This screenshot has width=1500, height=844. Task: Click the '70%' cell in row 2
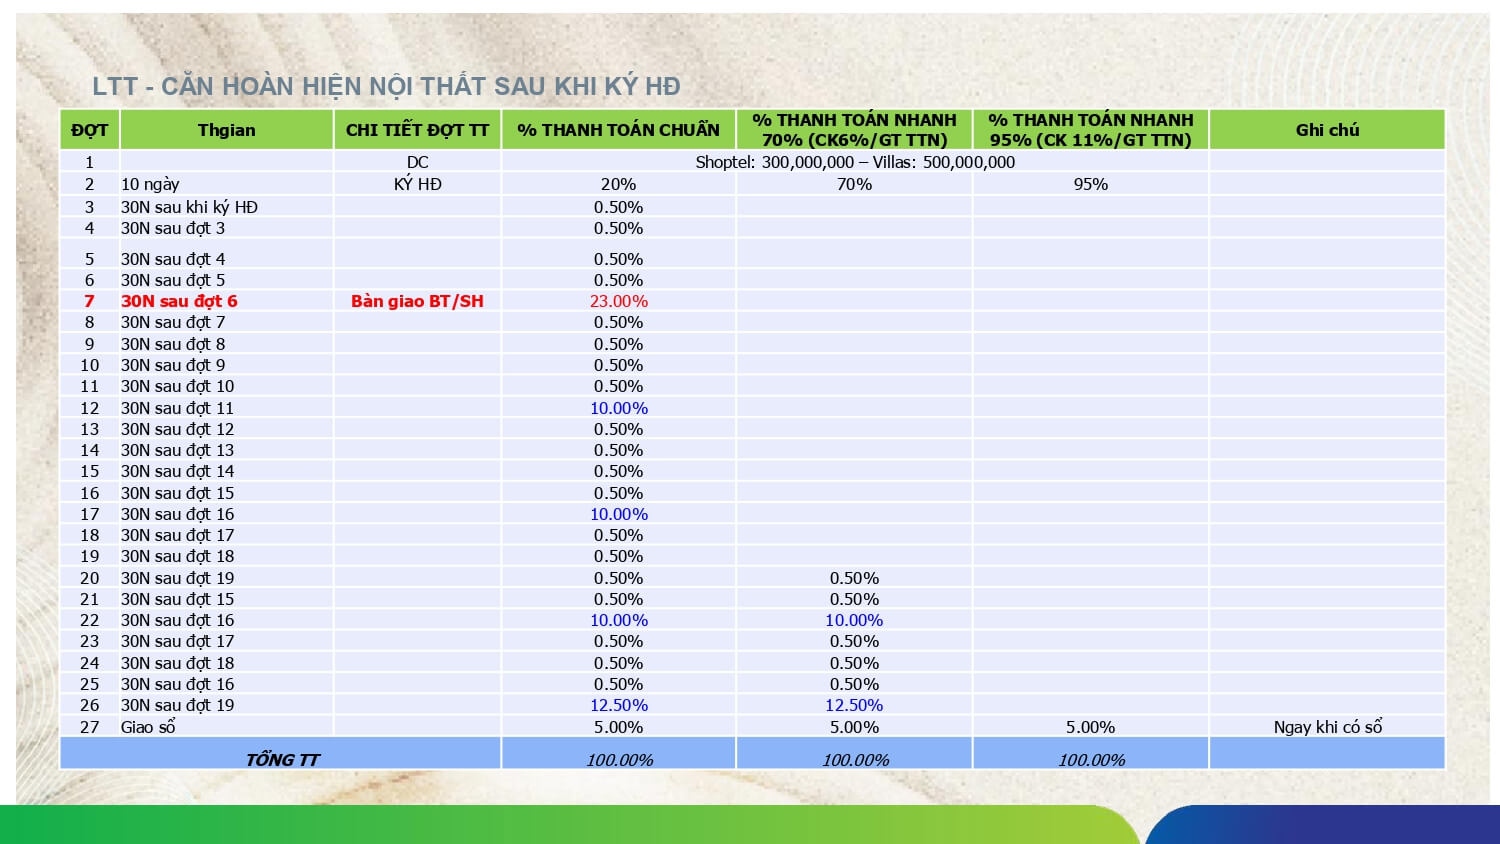(854, 184)
